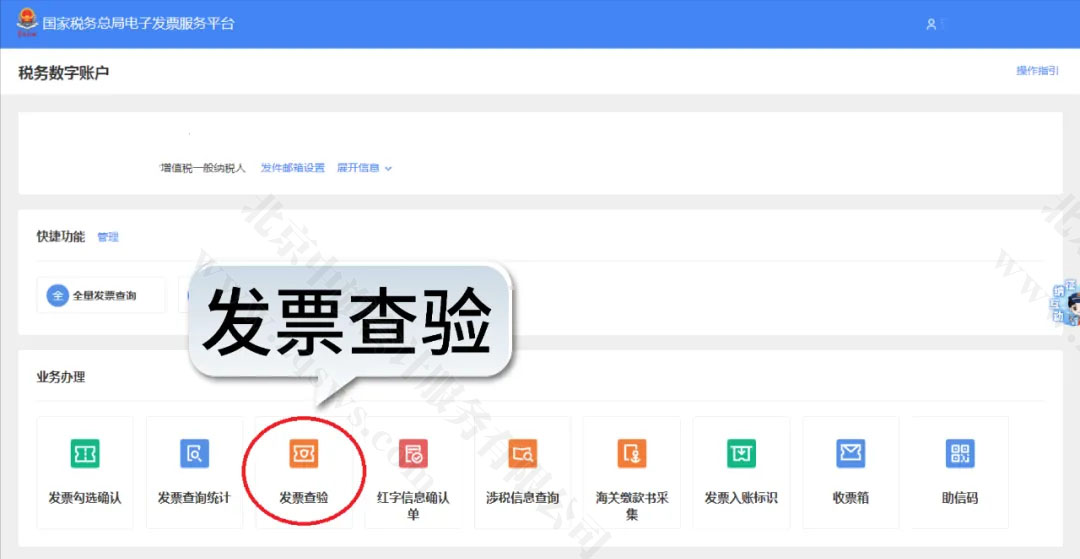The width and height of the screenshot is (1080, 559).
Task: Expand the 展开信息 dropdown
Action: [364, 168]
